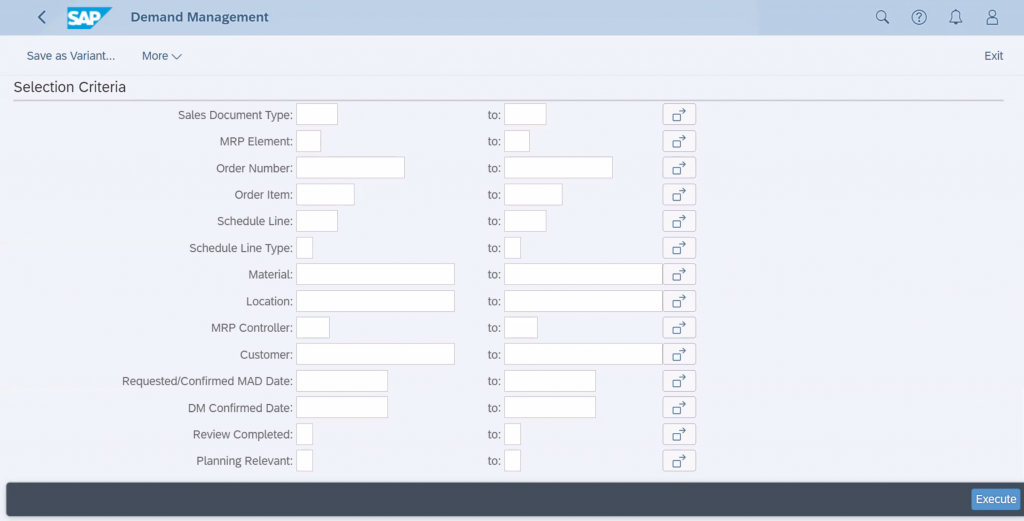Expand the More dropdown menu

tap(161, 56)
